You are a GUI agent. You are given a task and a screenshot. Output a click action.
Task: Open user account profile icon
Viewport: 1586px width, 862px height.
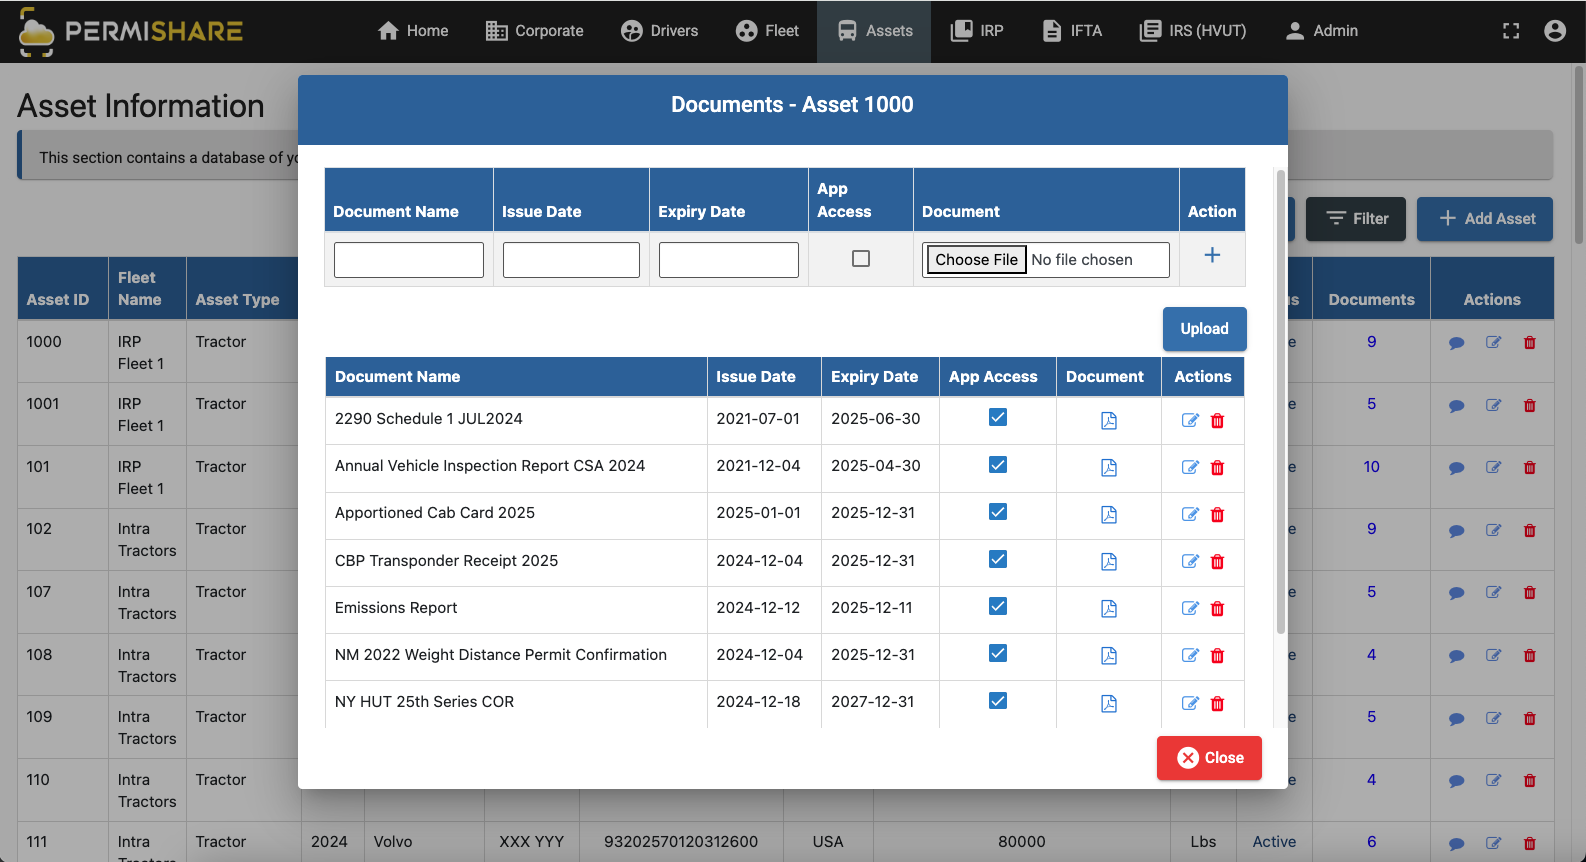pos(1555,31)
